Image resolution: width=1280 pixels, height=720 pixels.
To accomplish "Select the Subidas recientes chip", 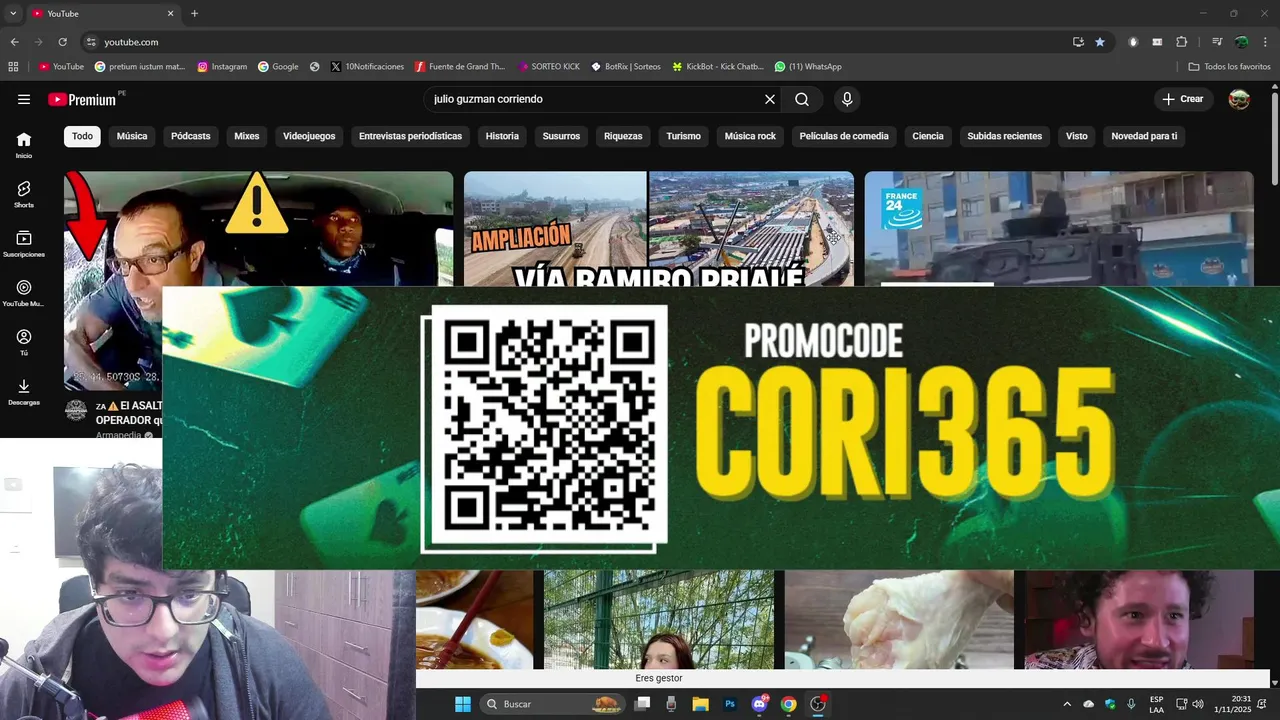I will click(1005, 136).
